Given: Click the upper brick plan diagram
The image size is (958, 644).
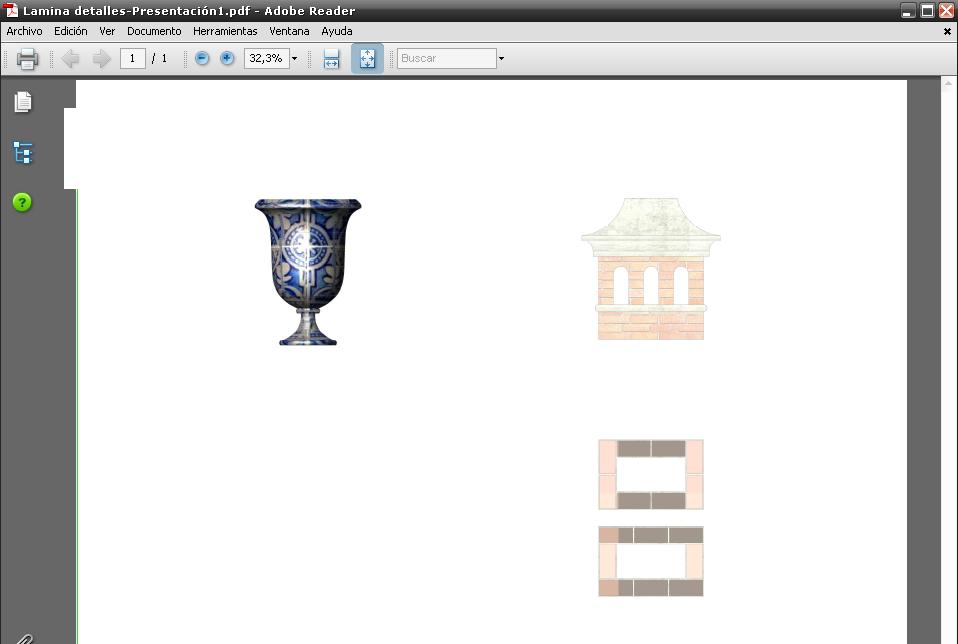Looking at the screenshot, I should 651,474.
